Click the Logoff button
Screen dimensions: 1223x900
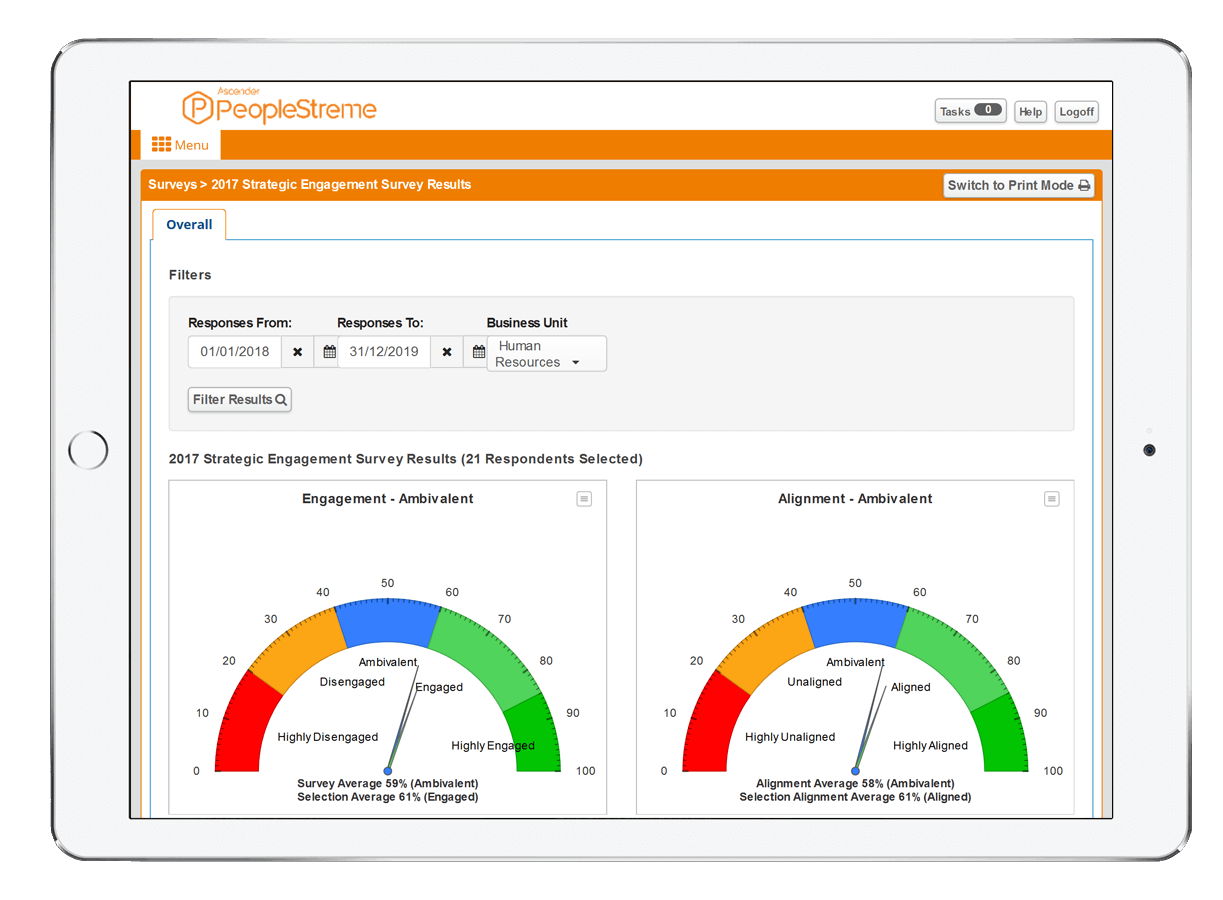point(1076,112)
